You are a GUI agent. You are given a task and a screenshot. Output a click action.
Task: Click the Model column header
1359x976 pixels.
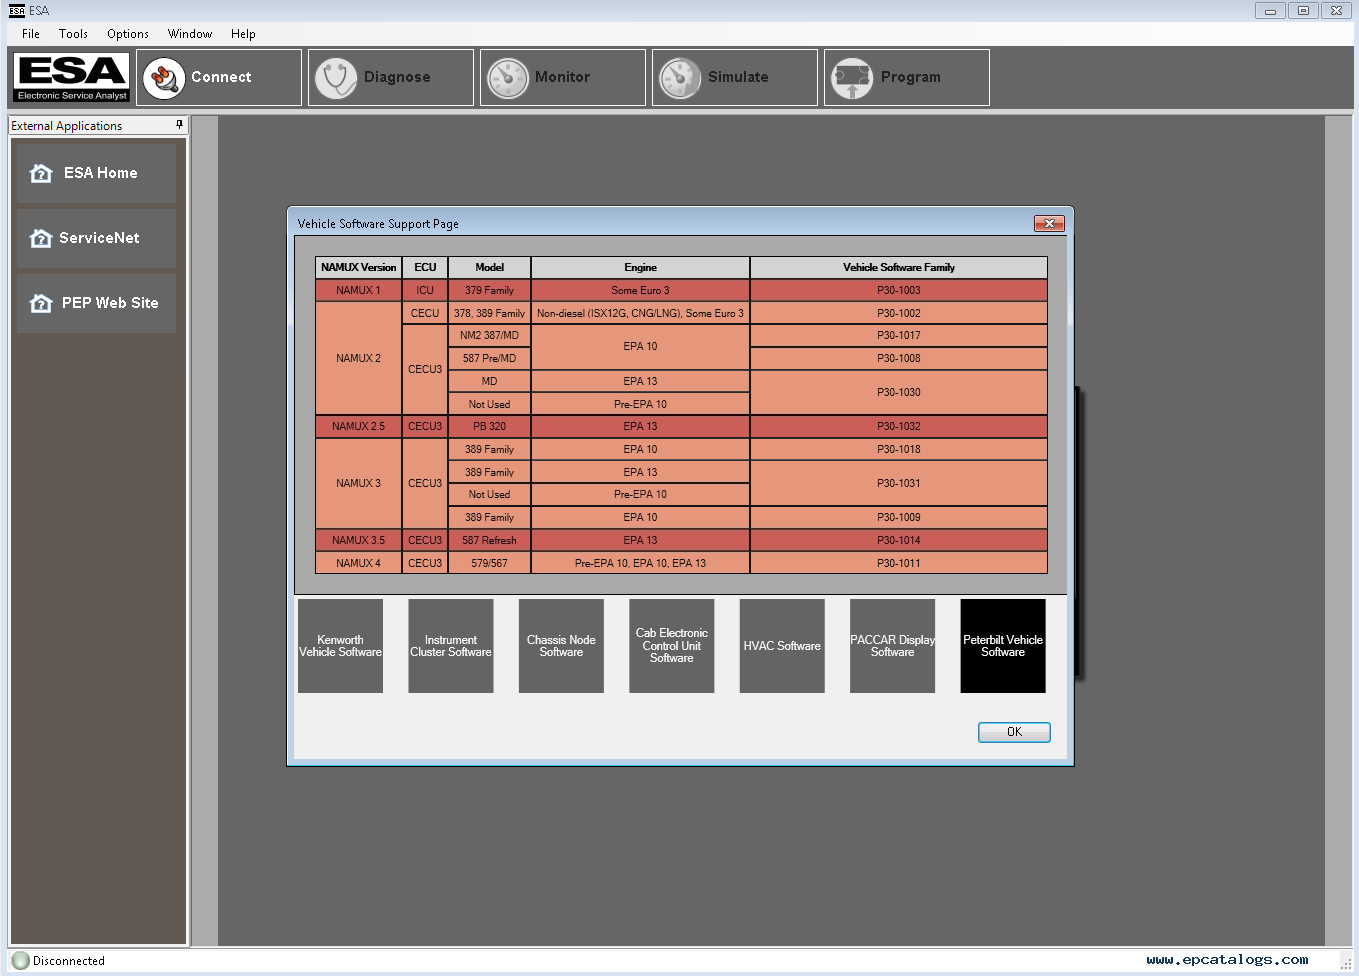coord(489,267)
